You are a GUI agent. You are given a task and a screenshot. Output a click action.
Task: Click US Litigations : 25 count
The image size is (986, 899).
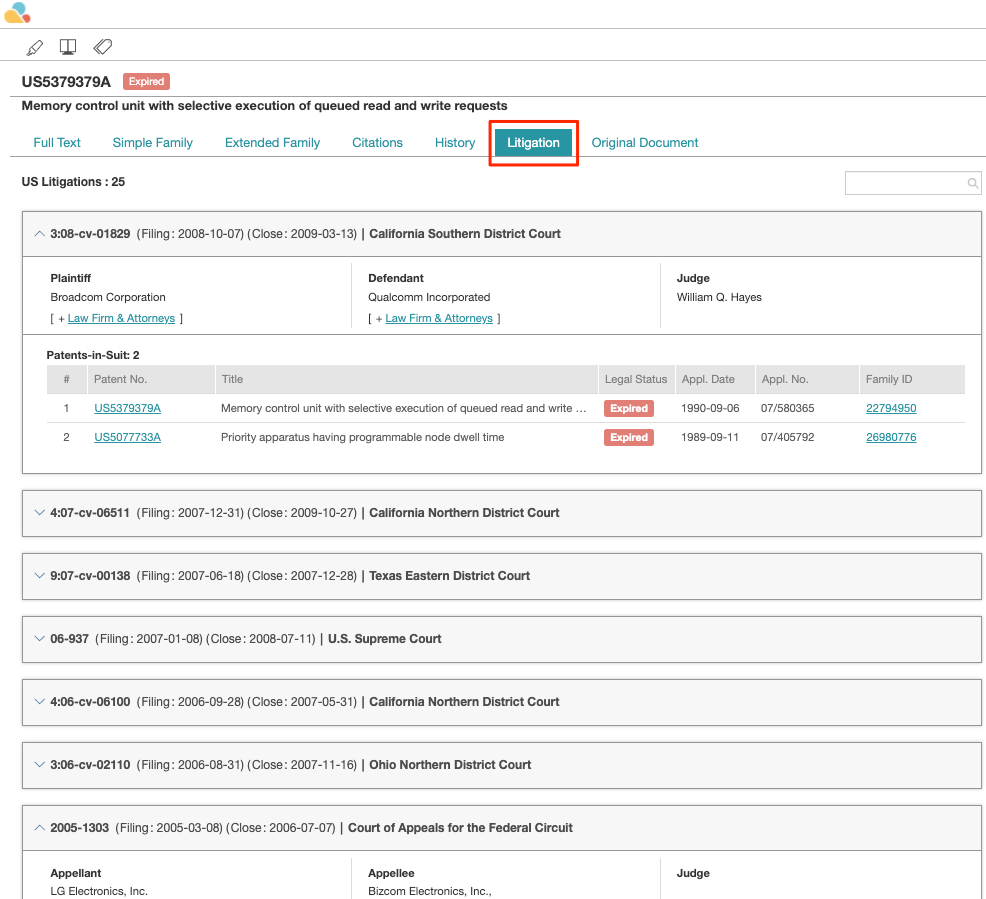(x=73, y=182)
